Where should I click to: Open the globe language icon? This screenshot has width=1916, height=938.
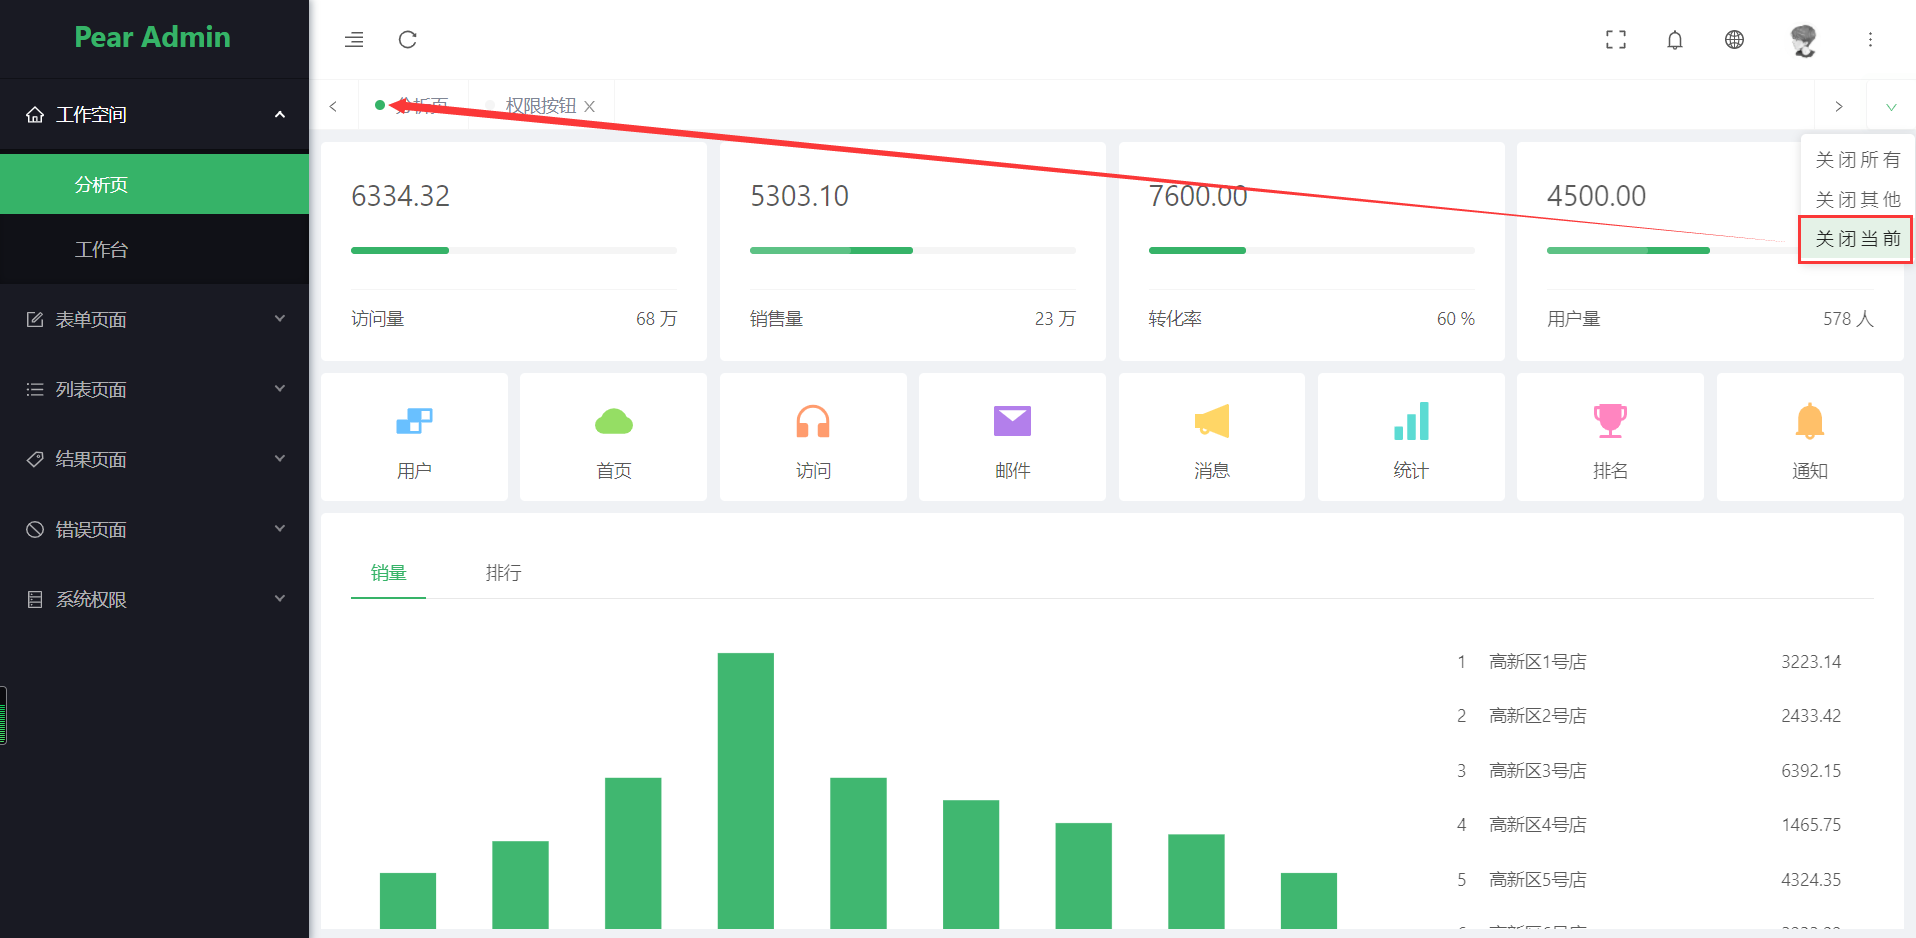click(x=1735, y=40)
